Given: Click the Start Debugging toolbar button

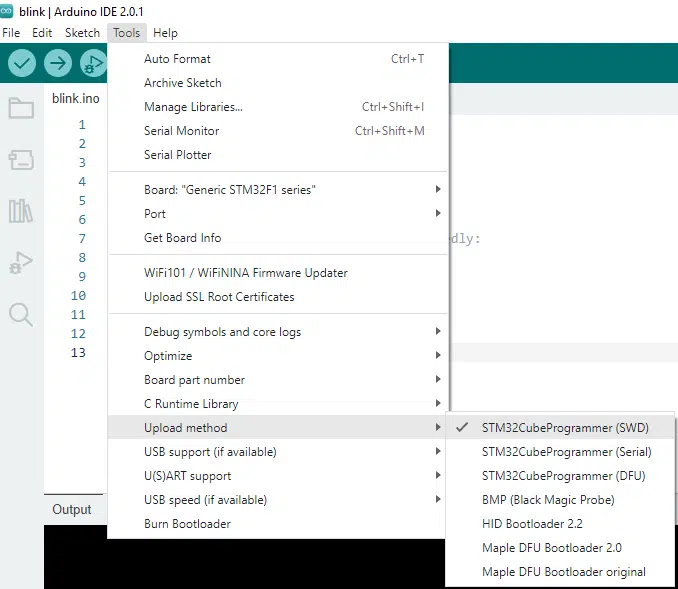Looking at the screenshot, I should coord(93,63).
